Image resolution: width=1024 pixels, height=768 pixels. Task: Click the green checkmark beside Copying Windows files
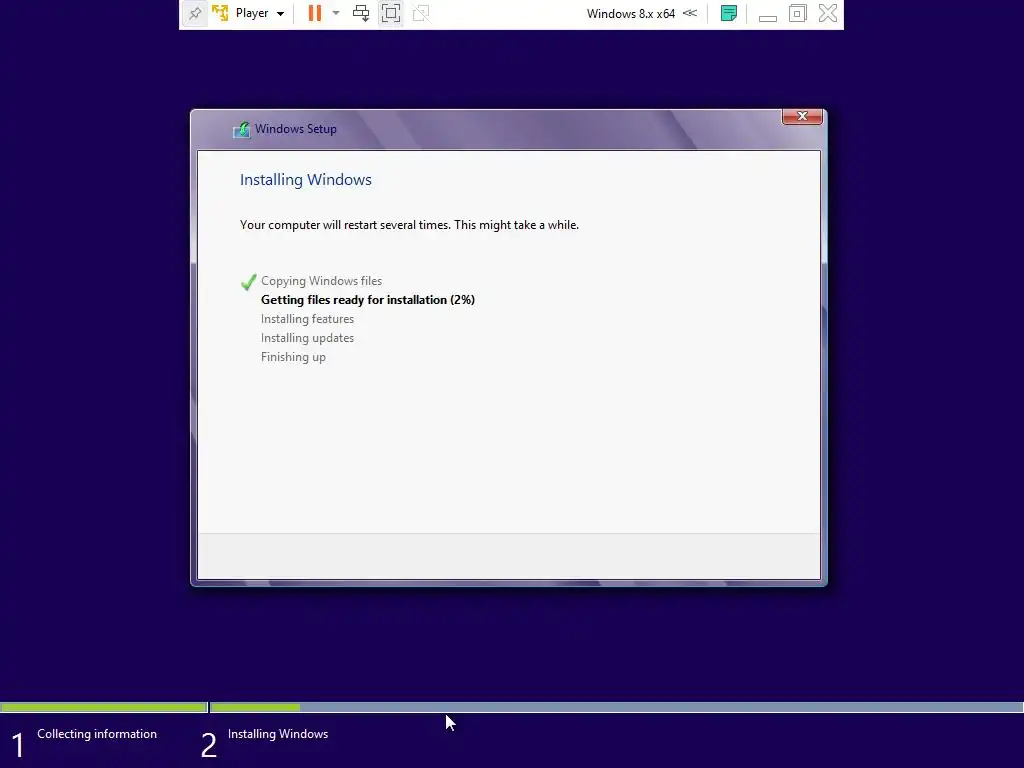248,281
